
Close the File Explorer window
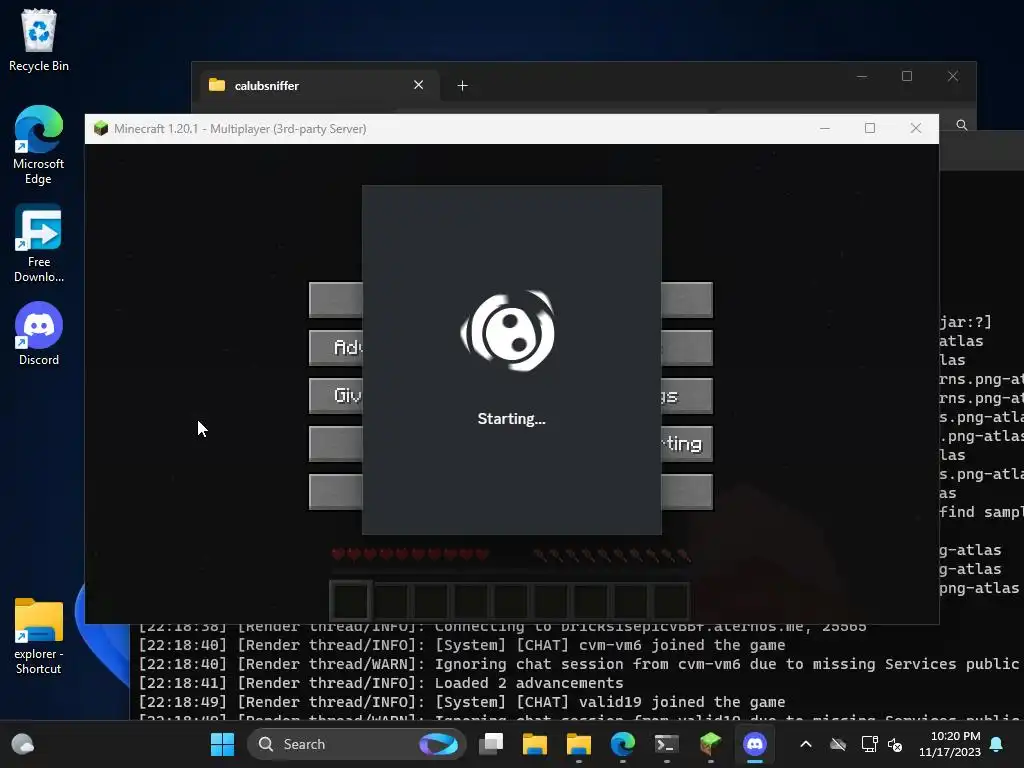point(953,76)
